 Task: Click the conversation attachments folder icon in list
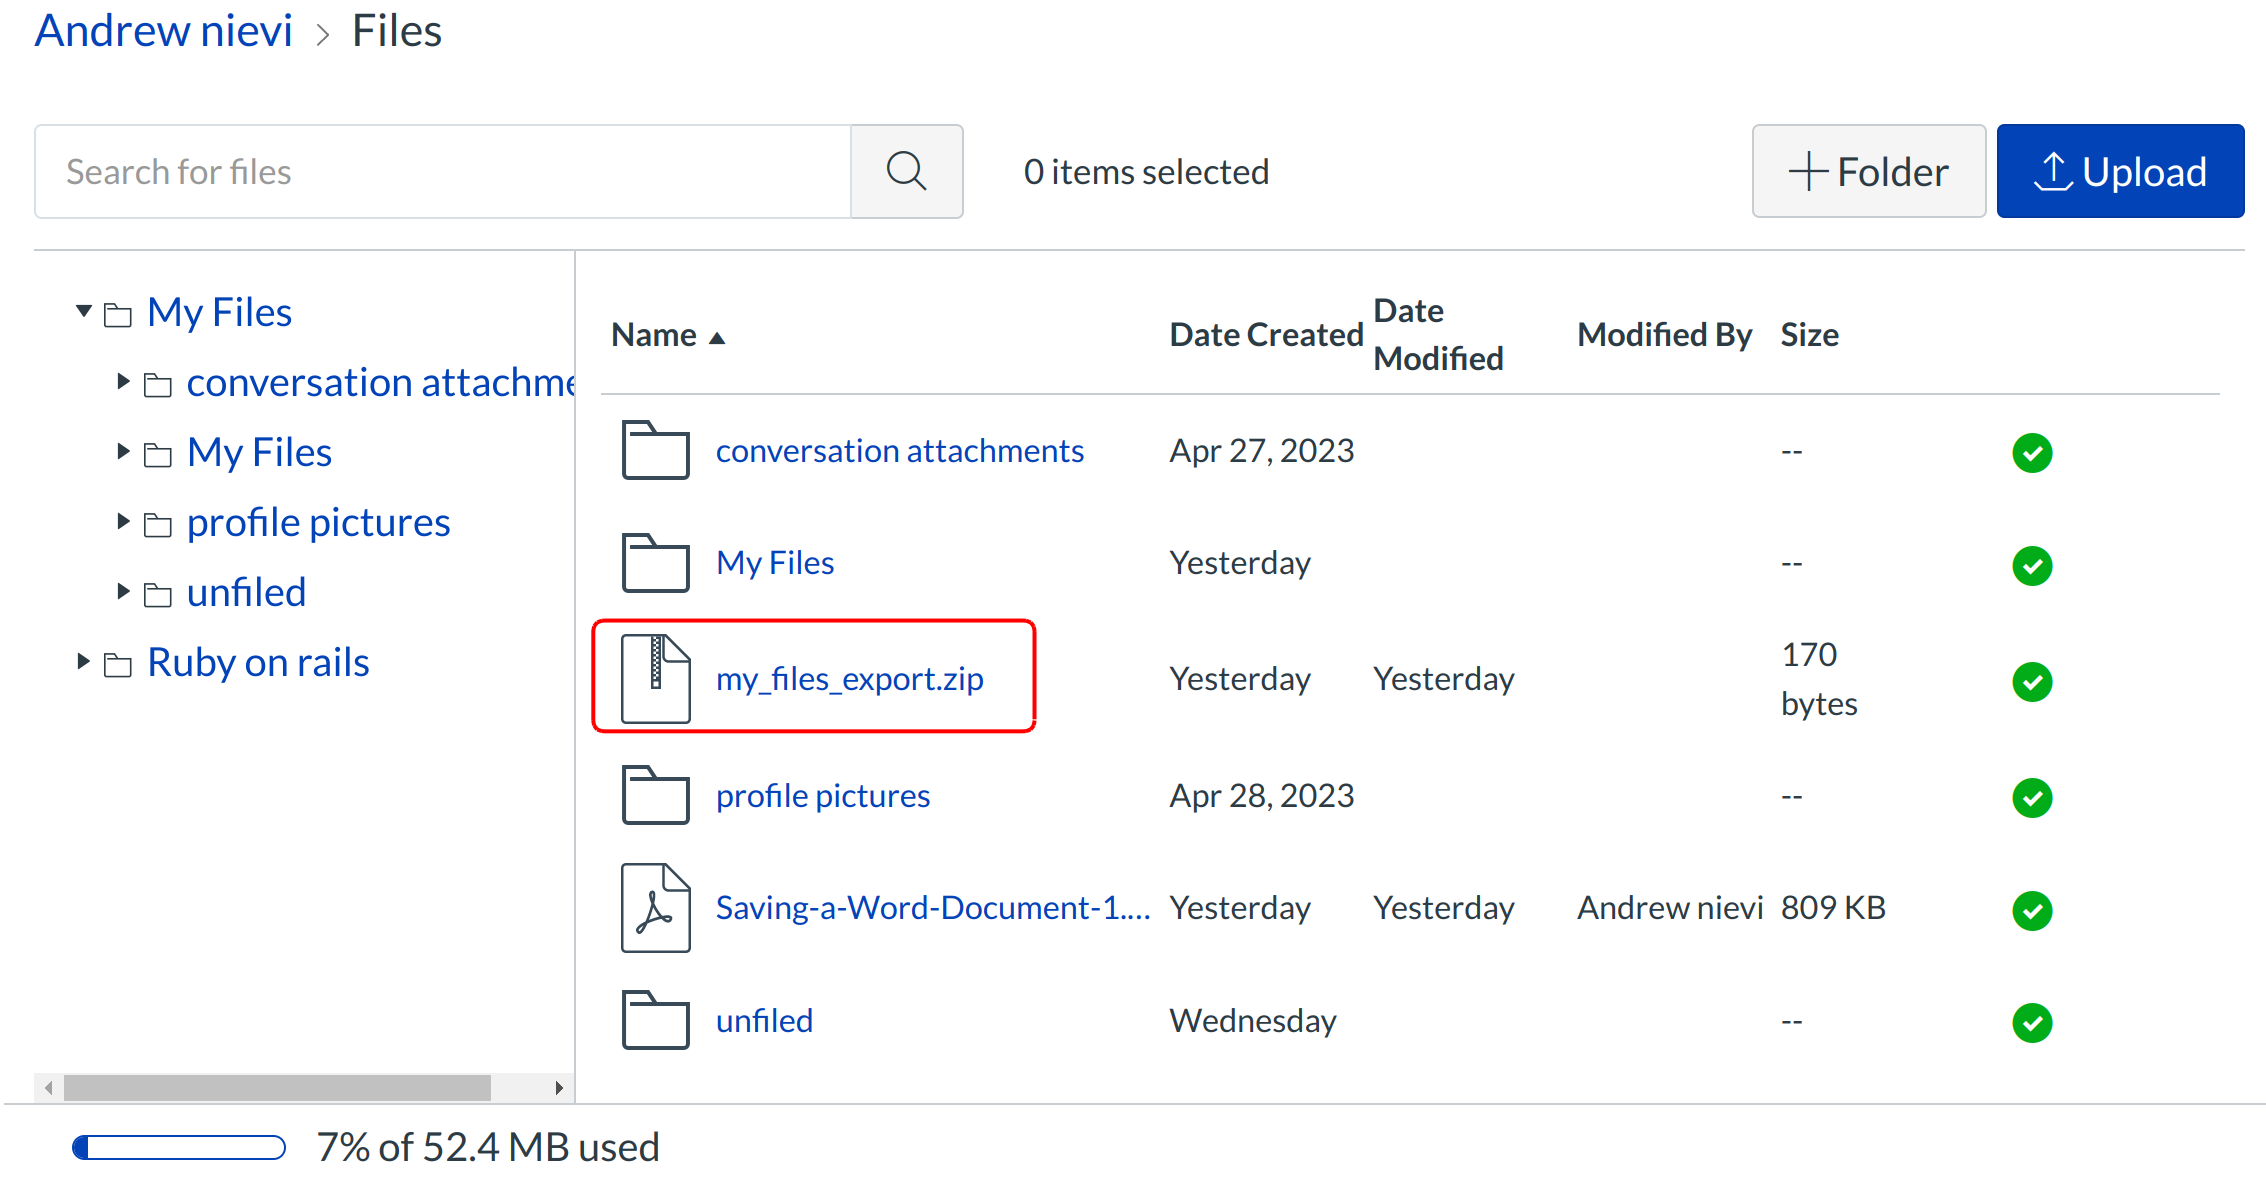click(x=656, y=450)
